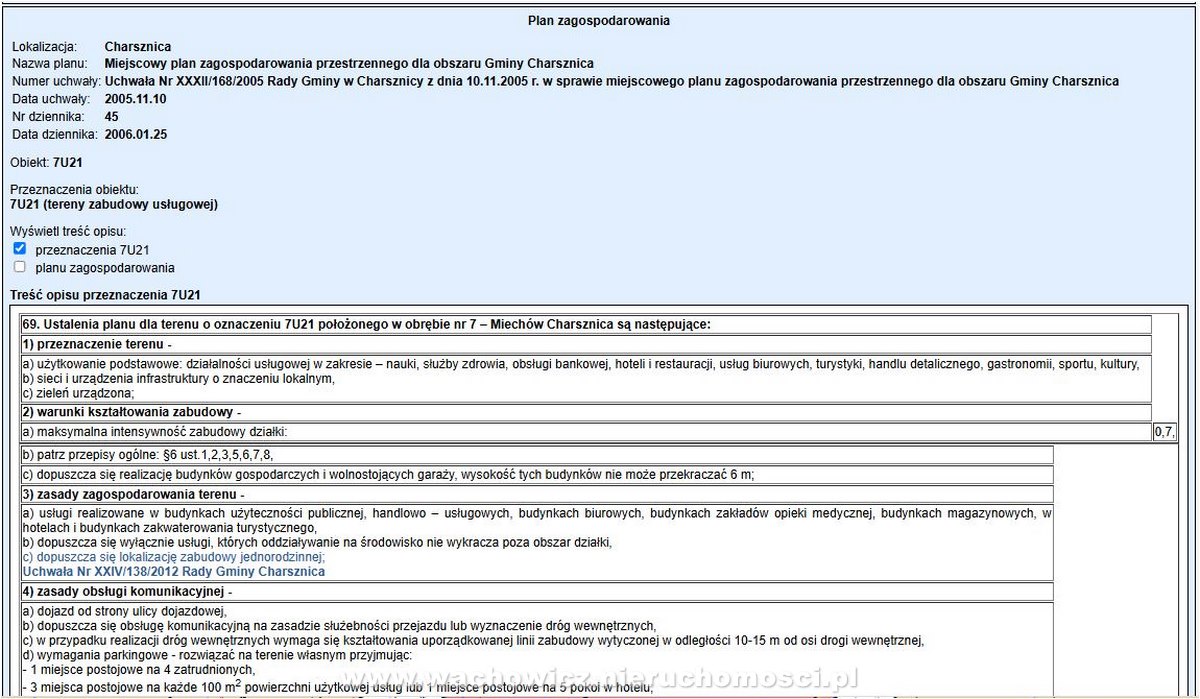Screen dimensions: 1200x699
Task: Click the line 'c) dopuszcza się lokalizację zabudowy jednorodzinnej'
Action: click(x=174, y=557)
